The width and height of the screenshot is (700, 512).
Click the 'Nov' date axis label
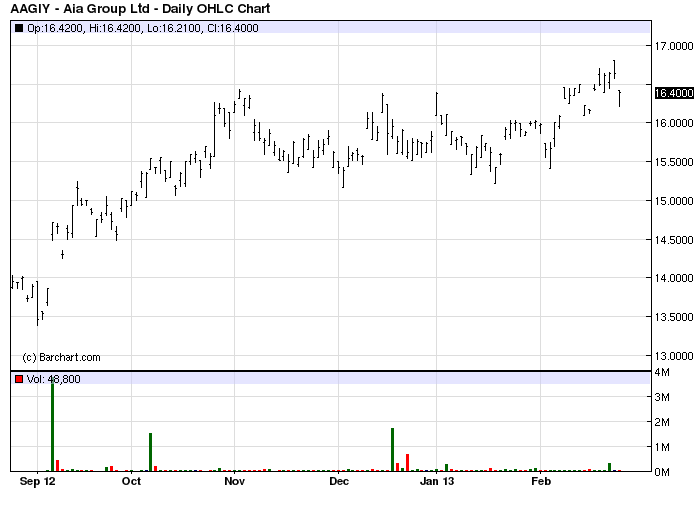click(x=234, y=481)
